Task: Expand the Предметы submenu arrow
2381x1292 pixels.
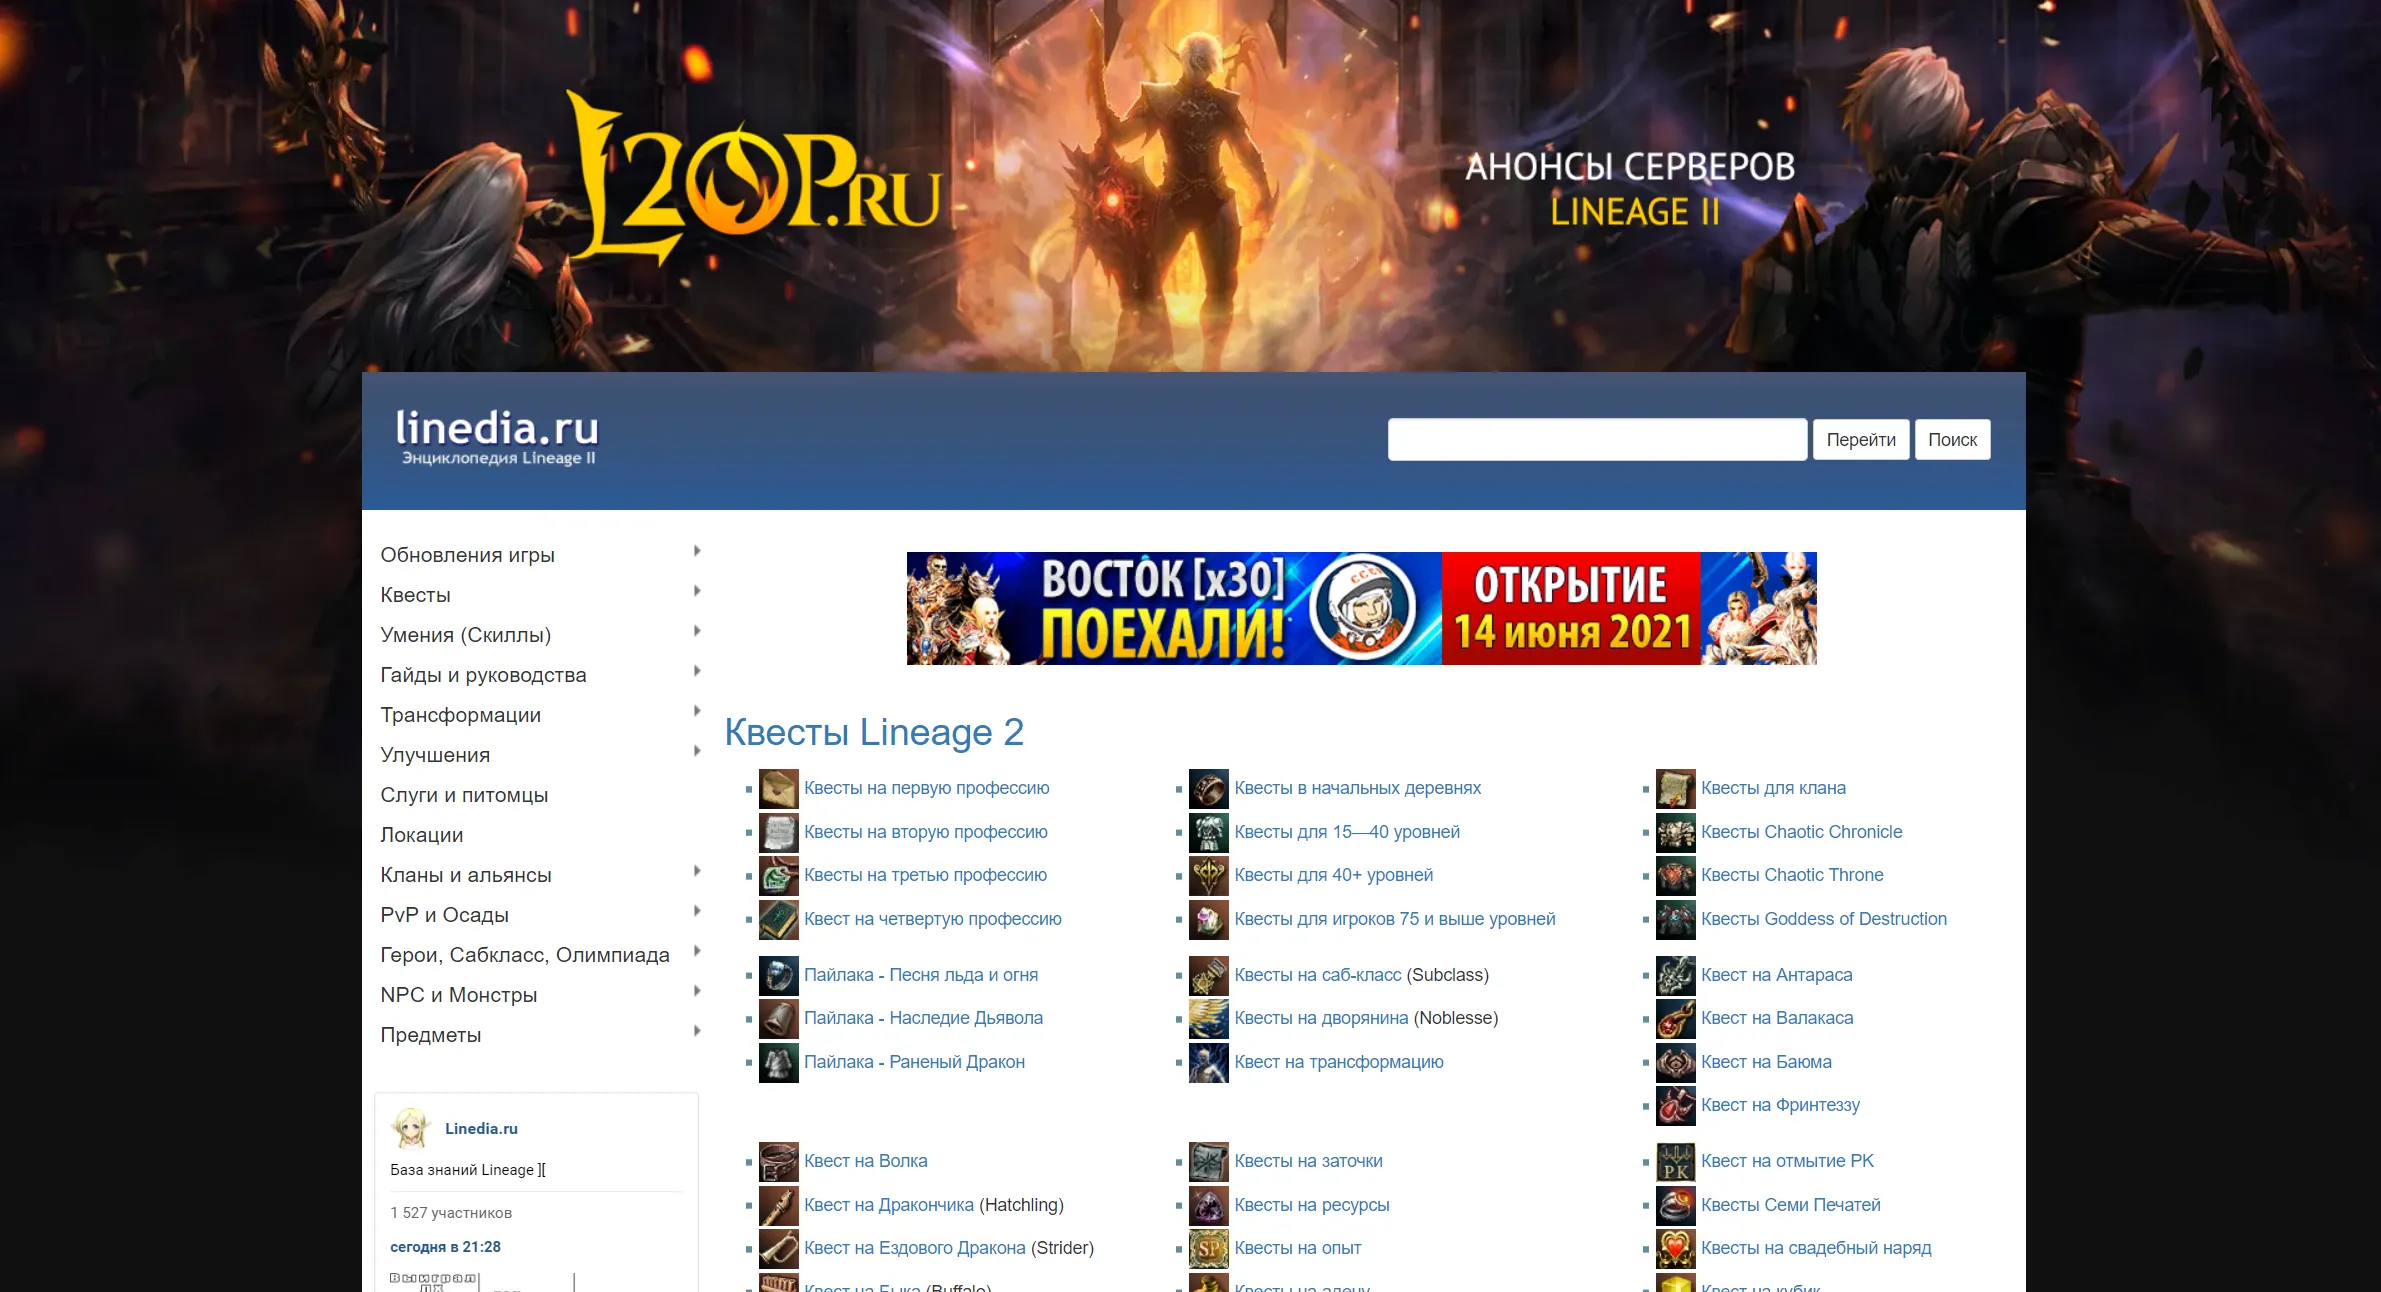Action: [697, 1031]
